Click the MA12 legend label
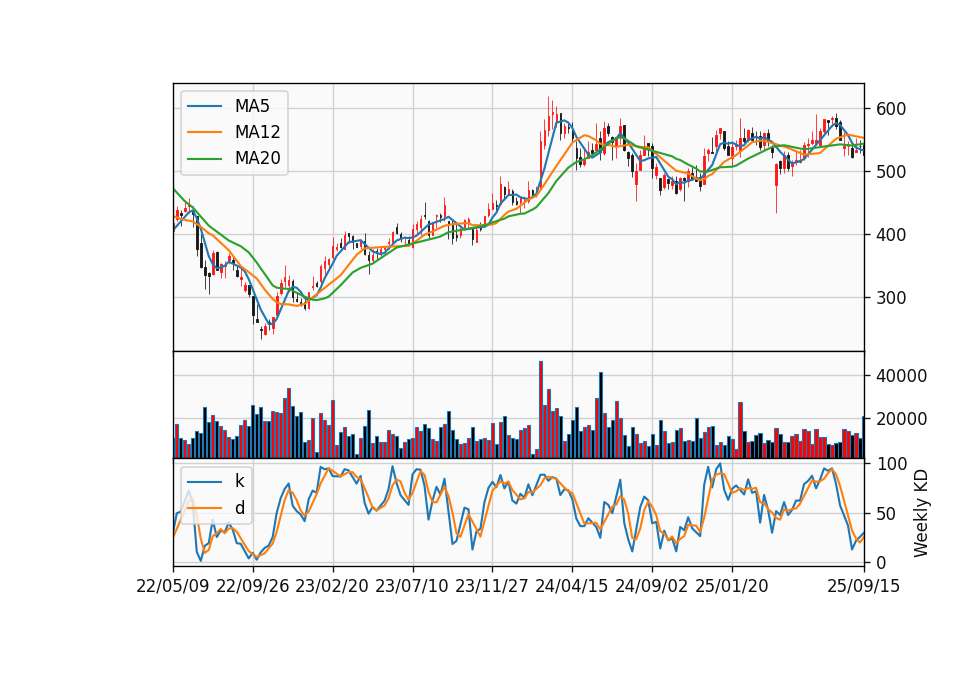The width and height of the screenshot is (960, 690). point(257,132)
